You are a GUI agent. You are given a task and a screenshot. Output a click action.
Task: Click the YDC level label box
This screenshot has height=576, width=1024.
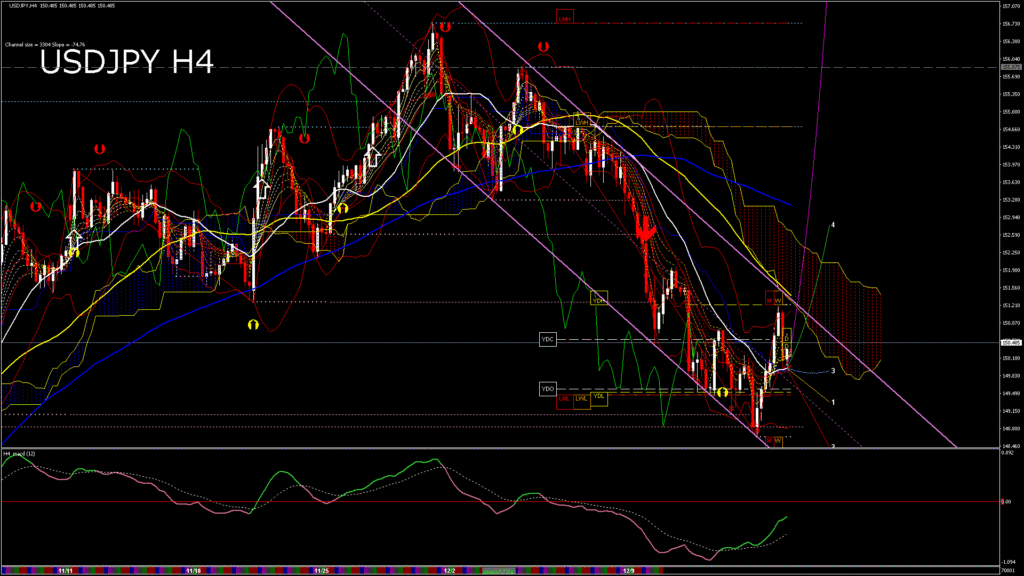point(547,338)
